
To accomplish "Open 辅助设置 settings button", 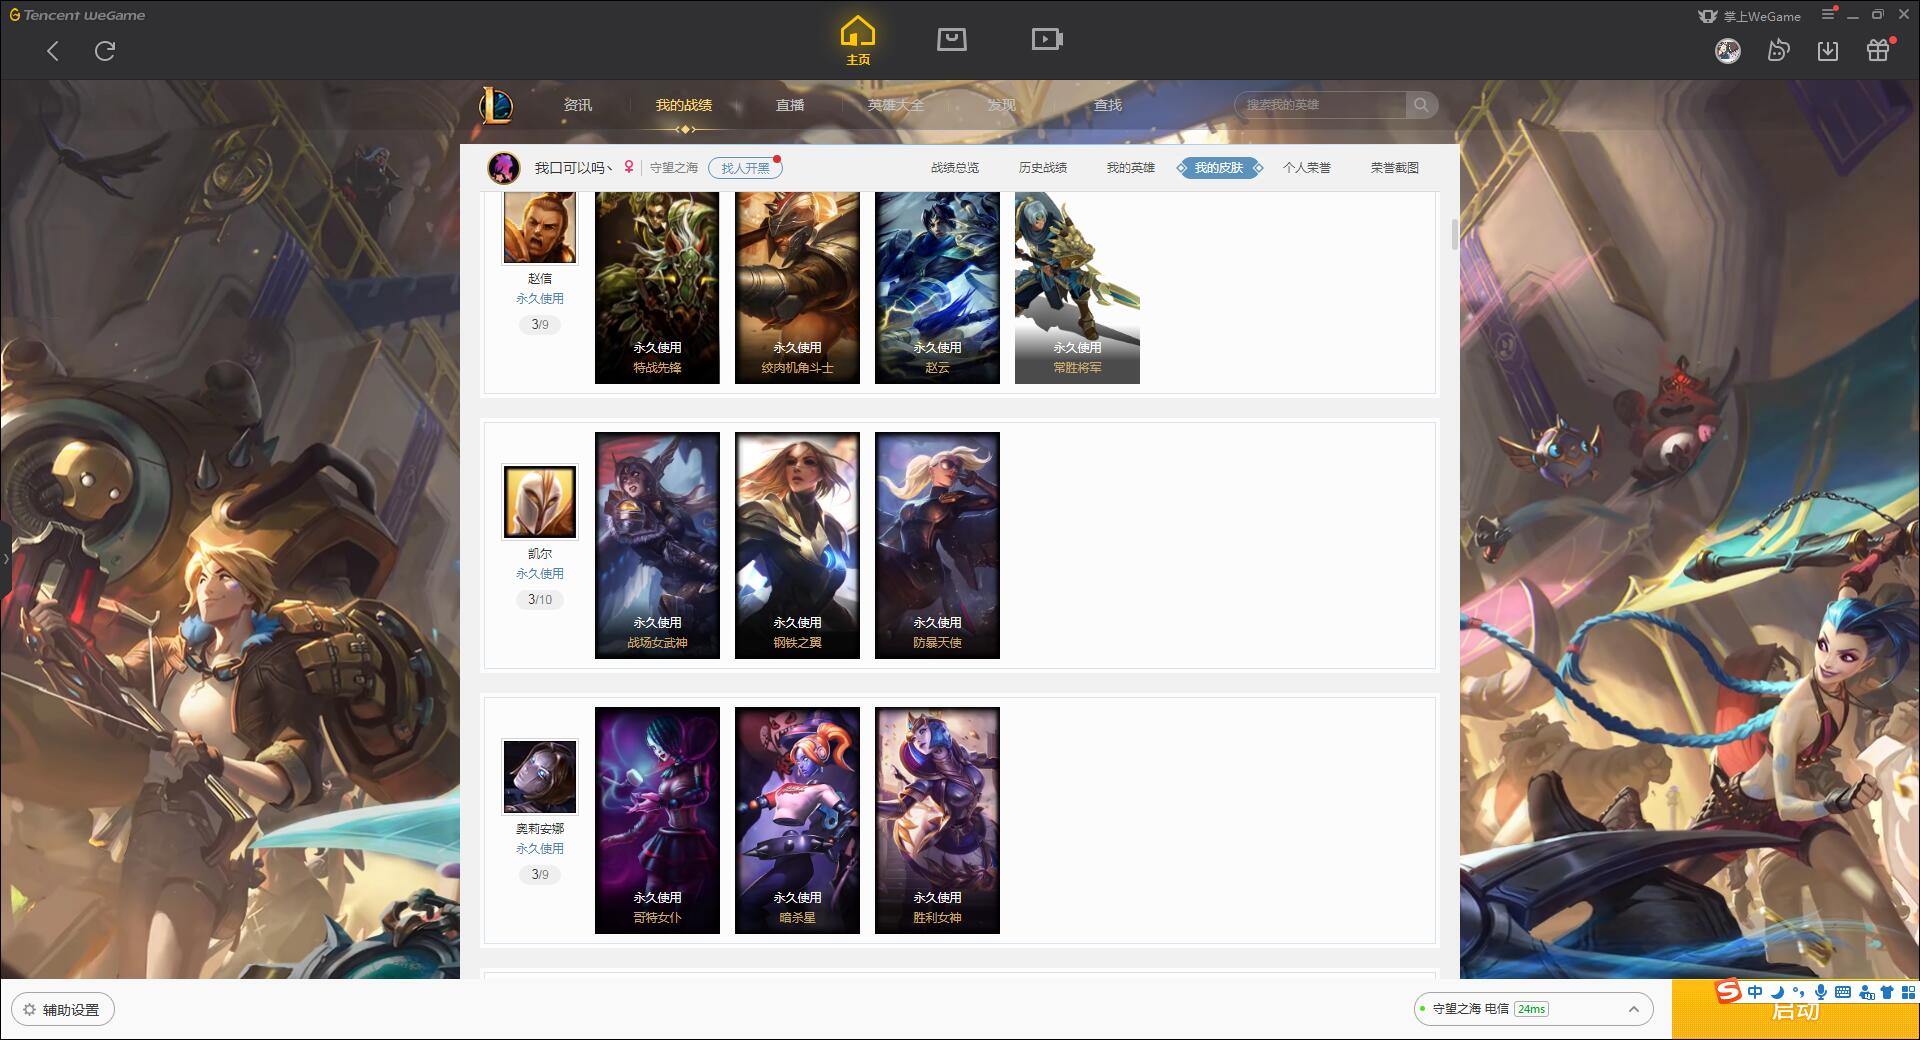I will click(x=63, y=1010).
